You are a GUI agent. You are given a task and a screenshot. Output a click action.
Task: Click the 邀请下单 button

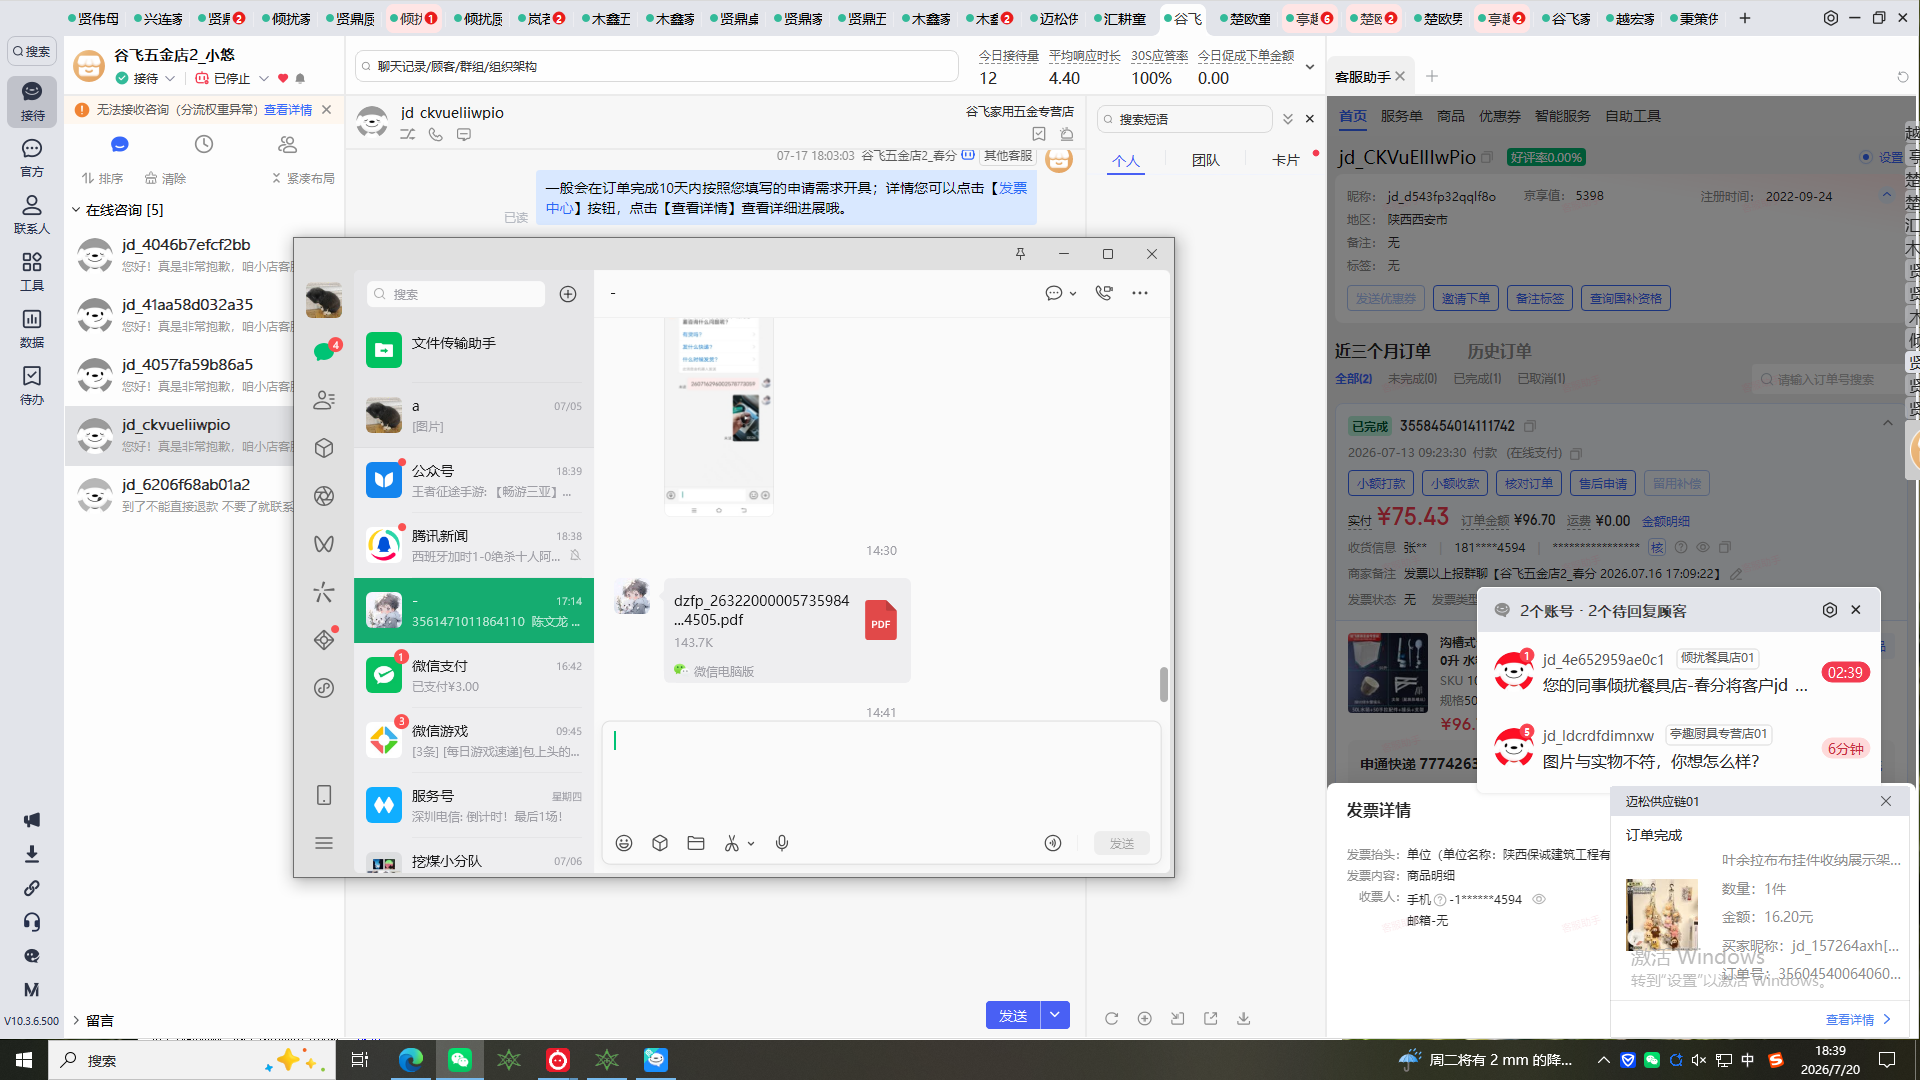[x=1466, y=298]
